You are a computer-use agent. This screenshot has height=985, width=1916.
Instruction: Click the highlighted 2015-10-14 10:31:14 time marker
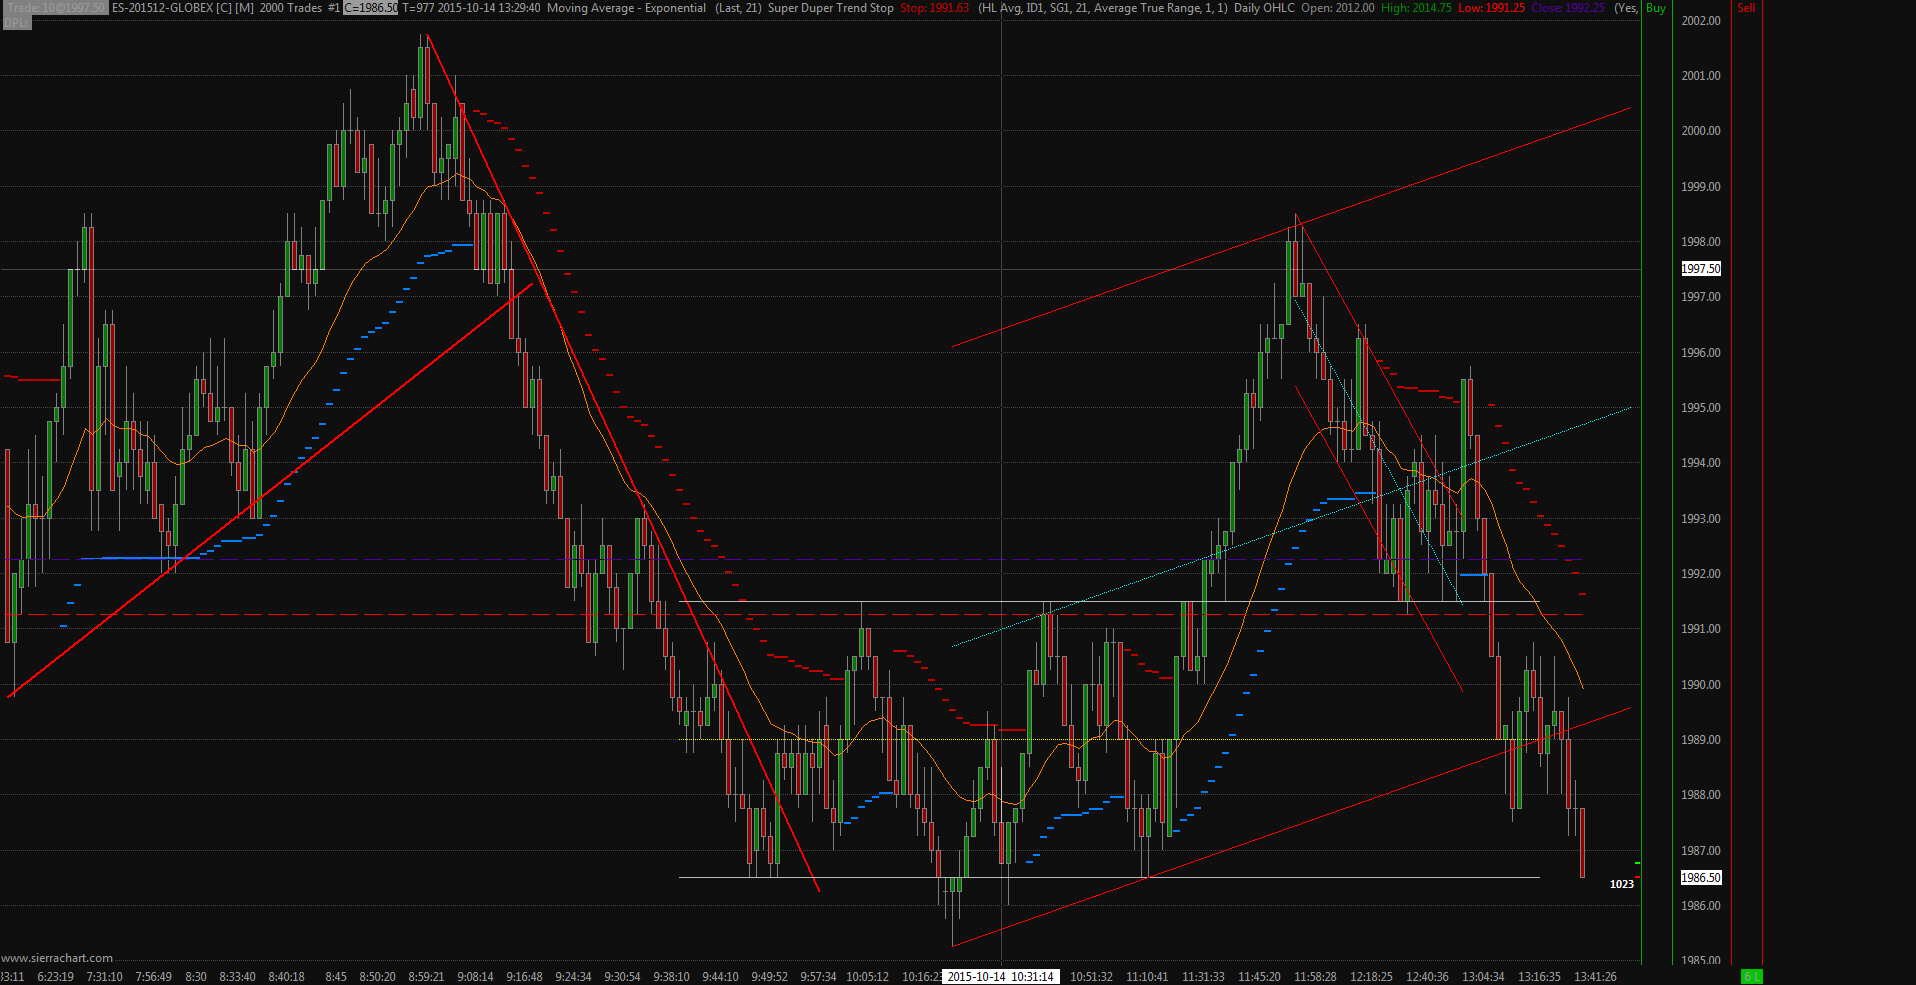tap(1000, 977)
